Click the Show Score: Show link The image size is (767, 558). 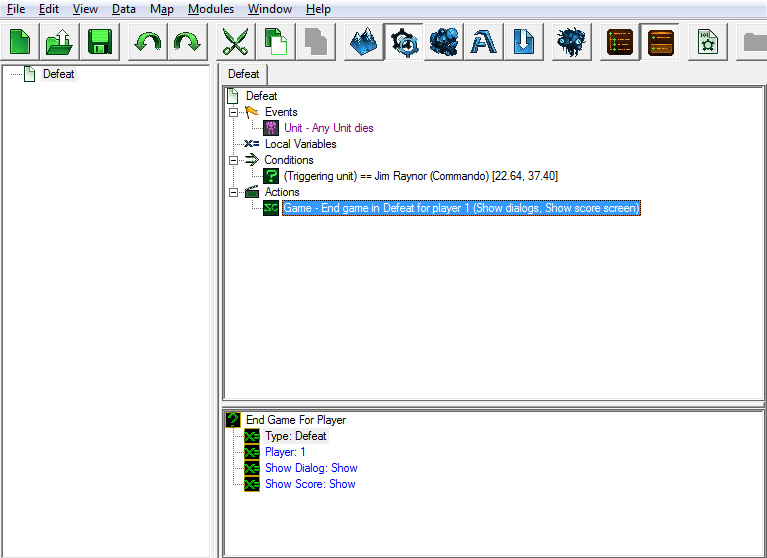tap(310, 484)
